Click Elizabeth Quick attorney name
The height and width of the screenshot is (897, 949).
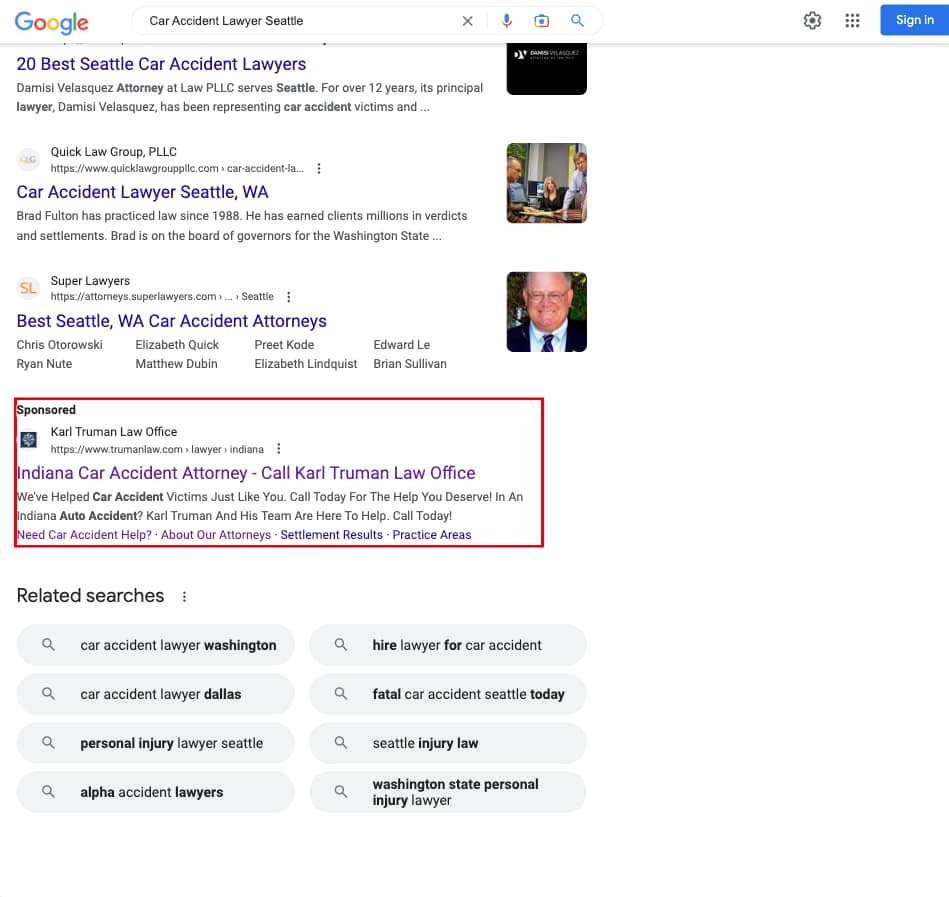click(x=177, y=345)
